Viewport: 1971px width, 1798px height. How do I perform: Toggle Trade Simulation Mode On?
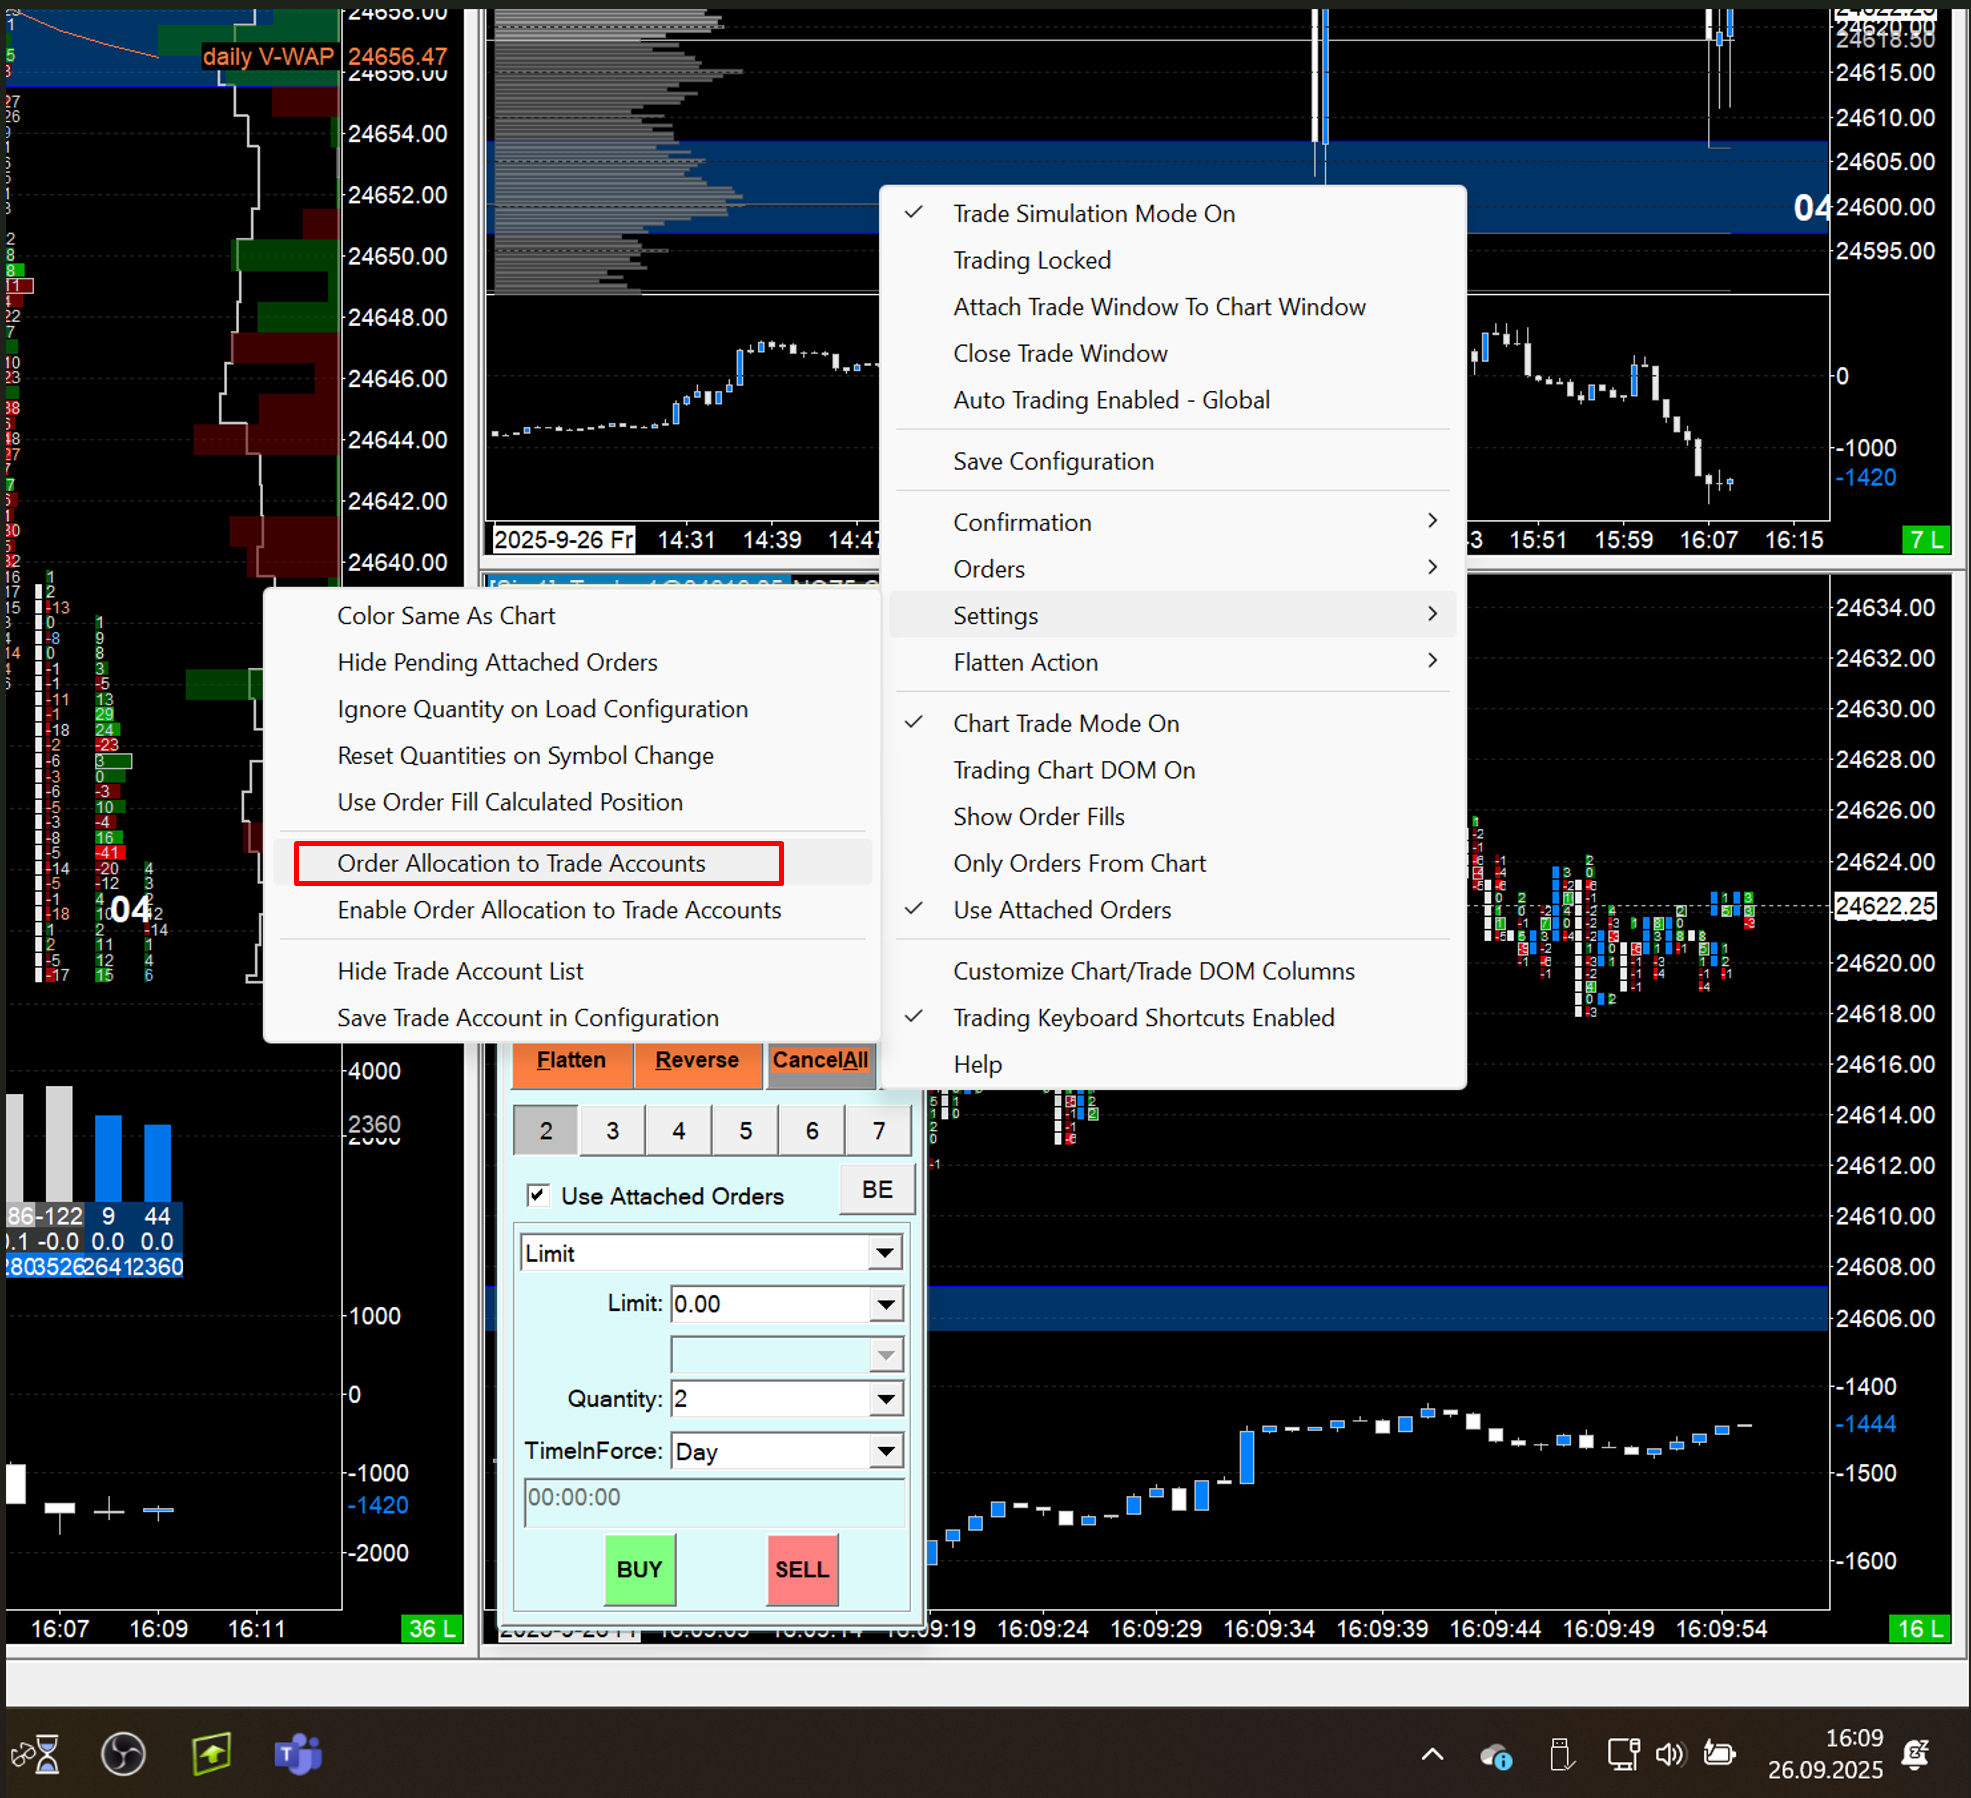click(1093, 214)
